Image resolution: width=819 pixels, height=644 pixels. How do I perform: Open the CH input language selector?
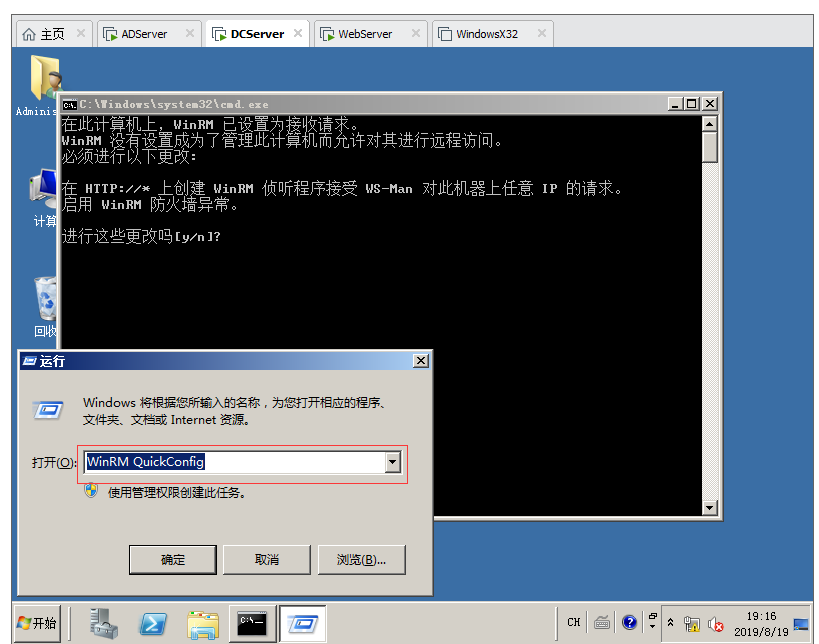[574, 622]
